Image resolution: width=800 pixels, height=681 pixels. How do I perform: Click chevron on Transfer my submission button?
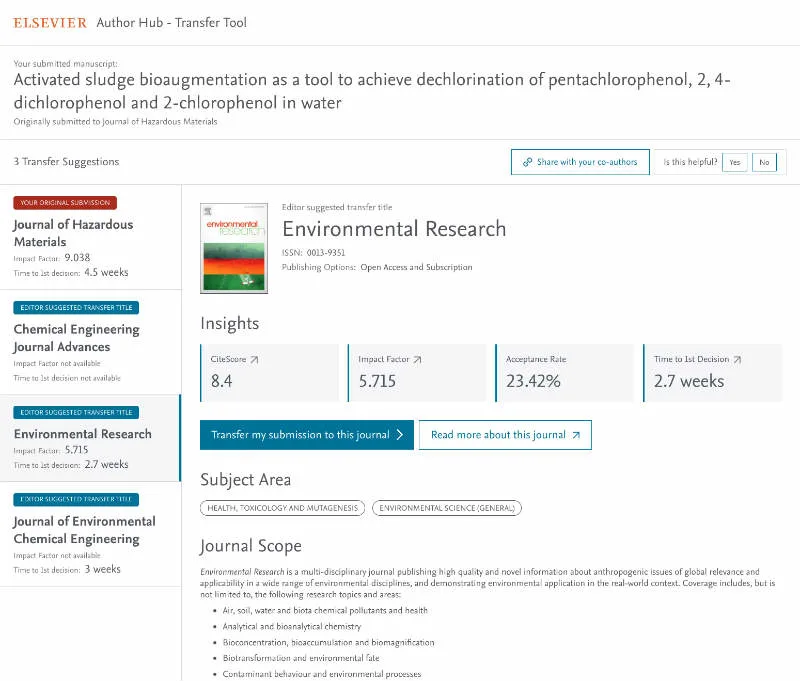400,435
